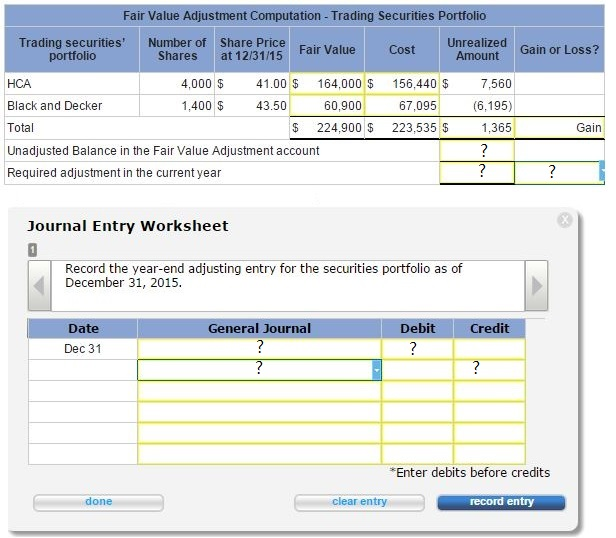This screenshot has height=538, width=616.
Task: Click Unadjusted Balance amount input field
Action: click(x=477, y=151)
